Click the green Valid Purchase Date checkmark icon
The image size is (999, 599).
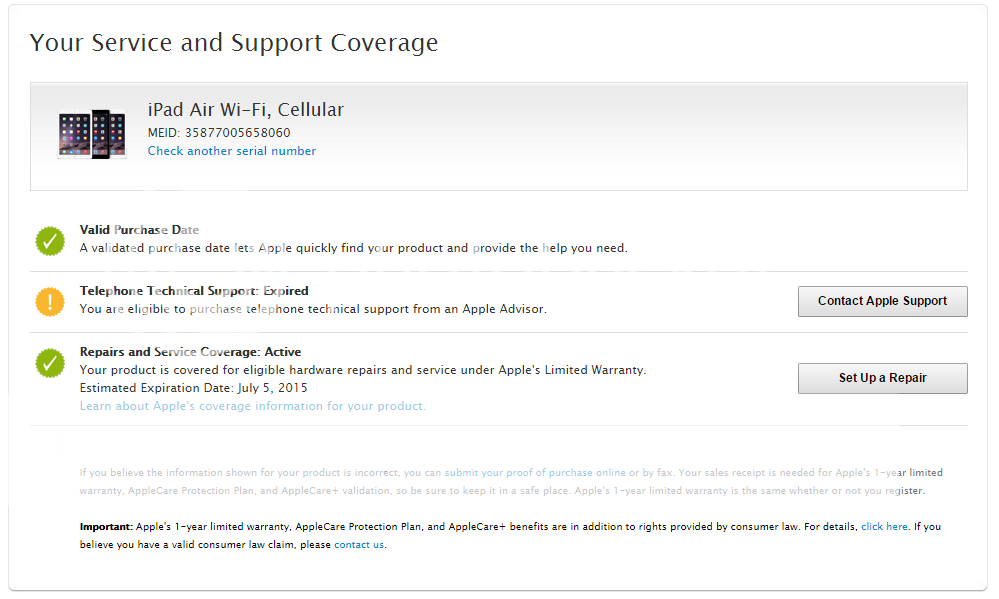coord(49,240)
